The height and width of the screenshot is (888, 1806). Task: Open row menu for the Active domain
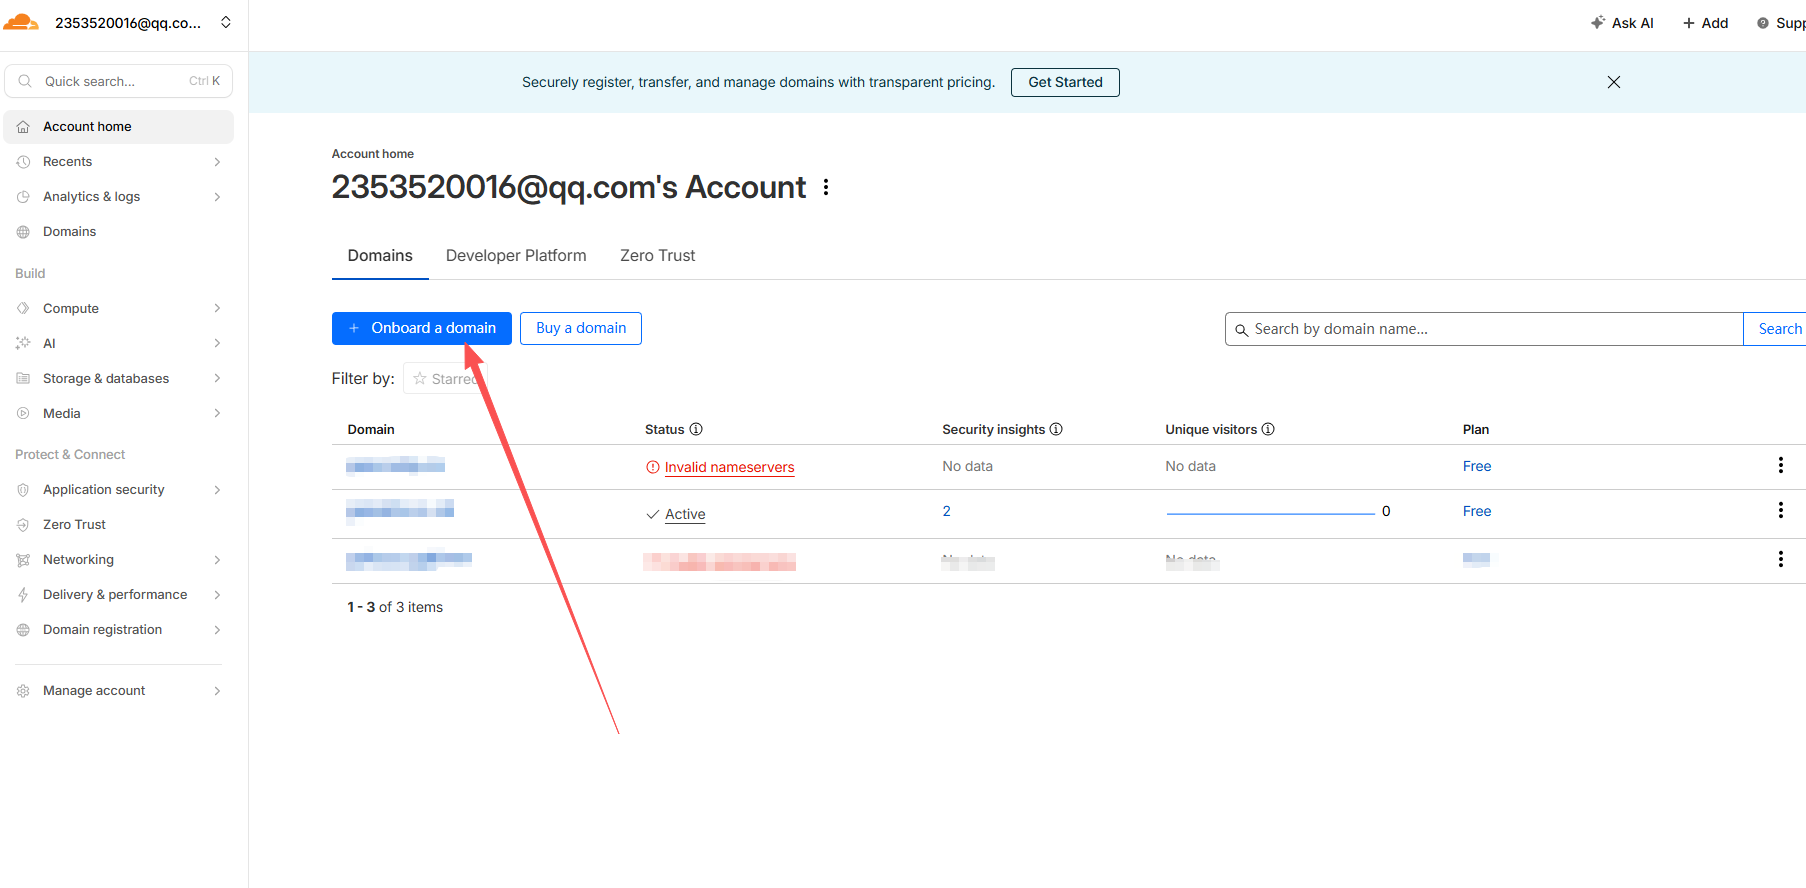coord(1780,510)
